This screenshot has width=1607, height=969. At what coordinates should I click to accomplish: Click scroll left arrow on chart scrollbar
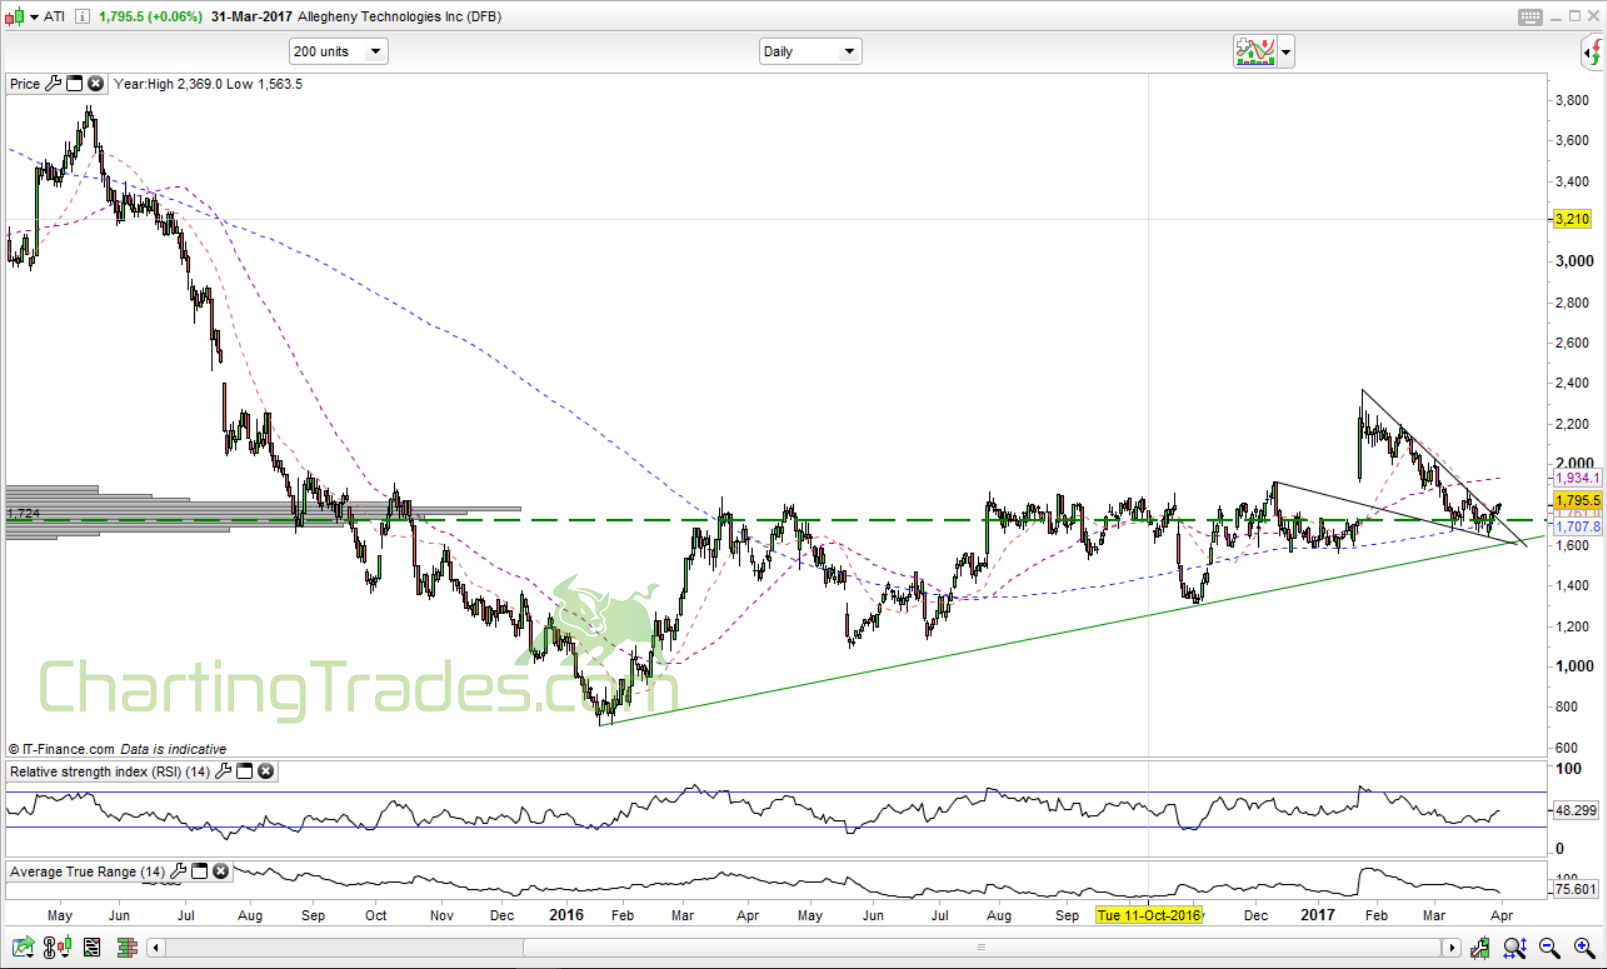[156, 947]
